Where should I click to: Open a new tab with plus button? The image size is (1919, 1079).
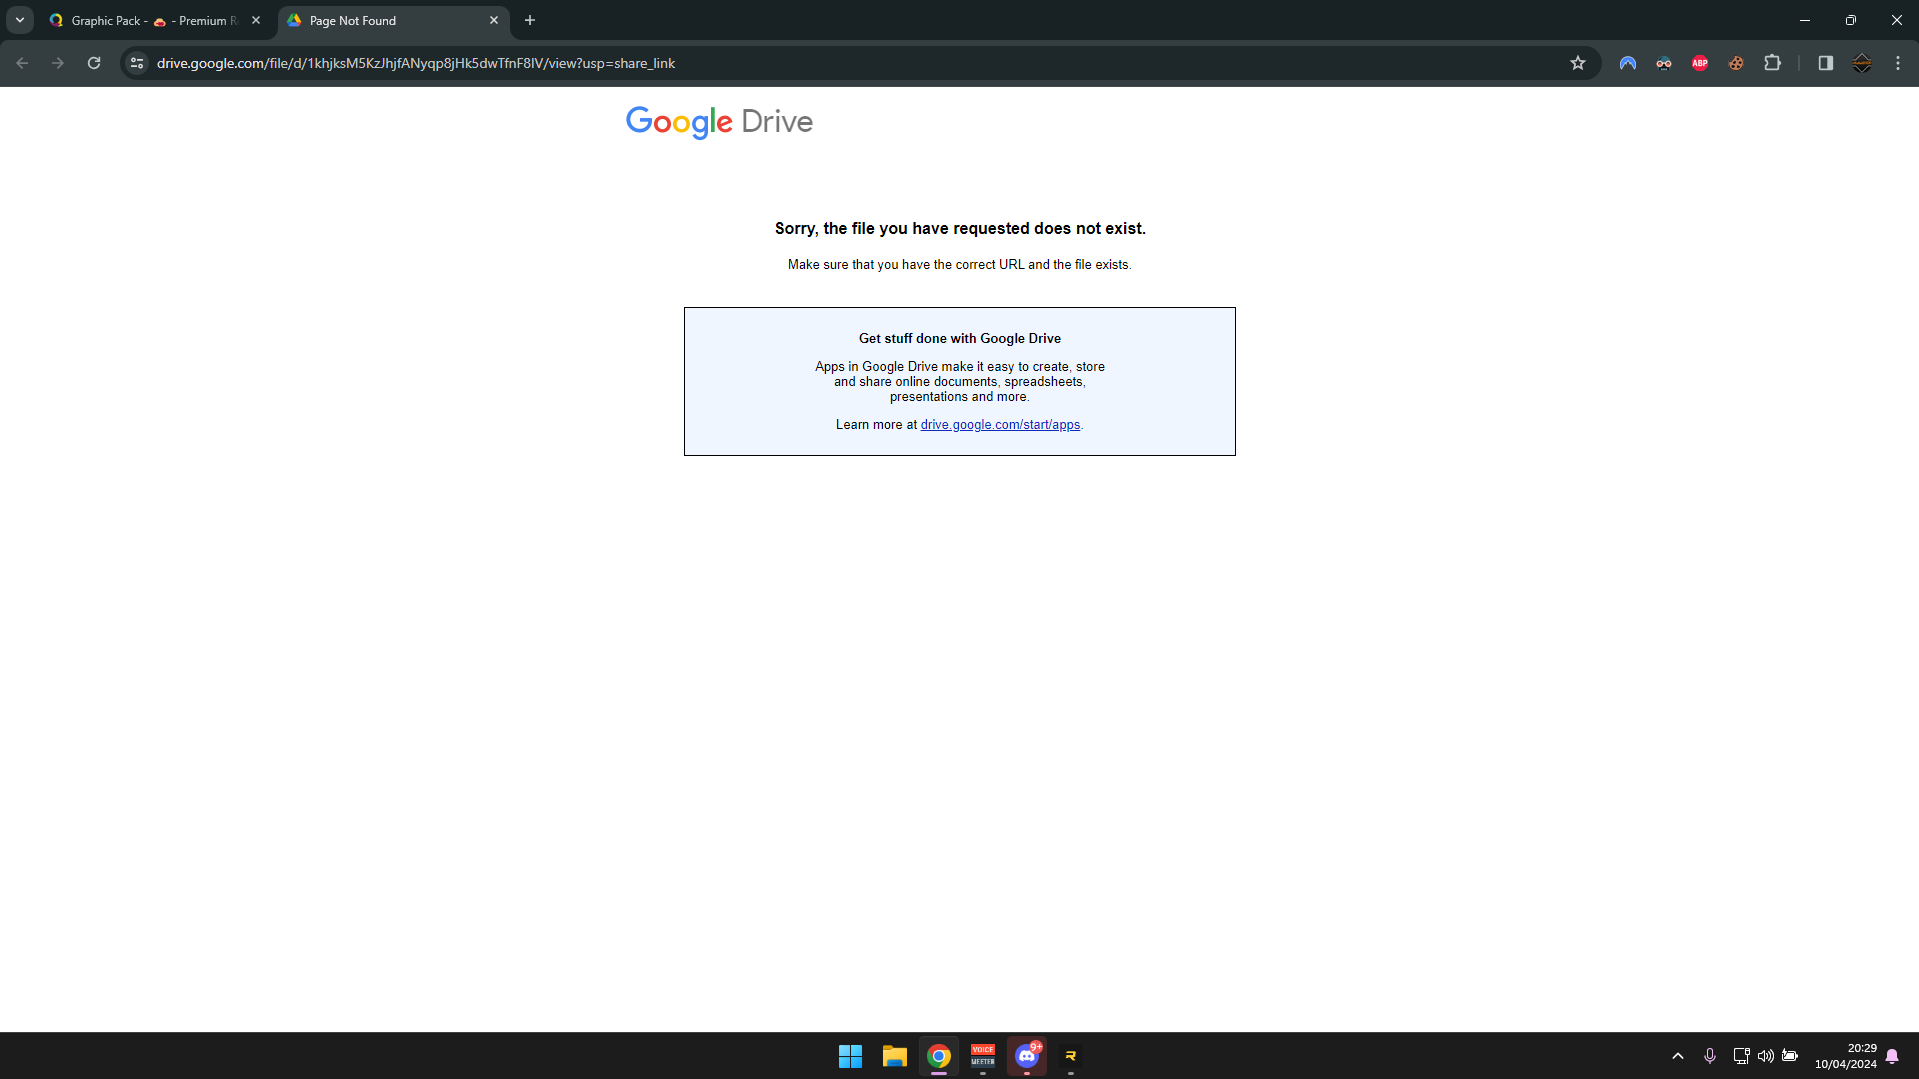530,20
